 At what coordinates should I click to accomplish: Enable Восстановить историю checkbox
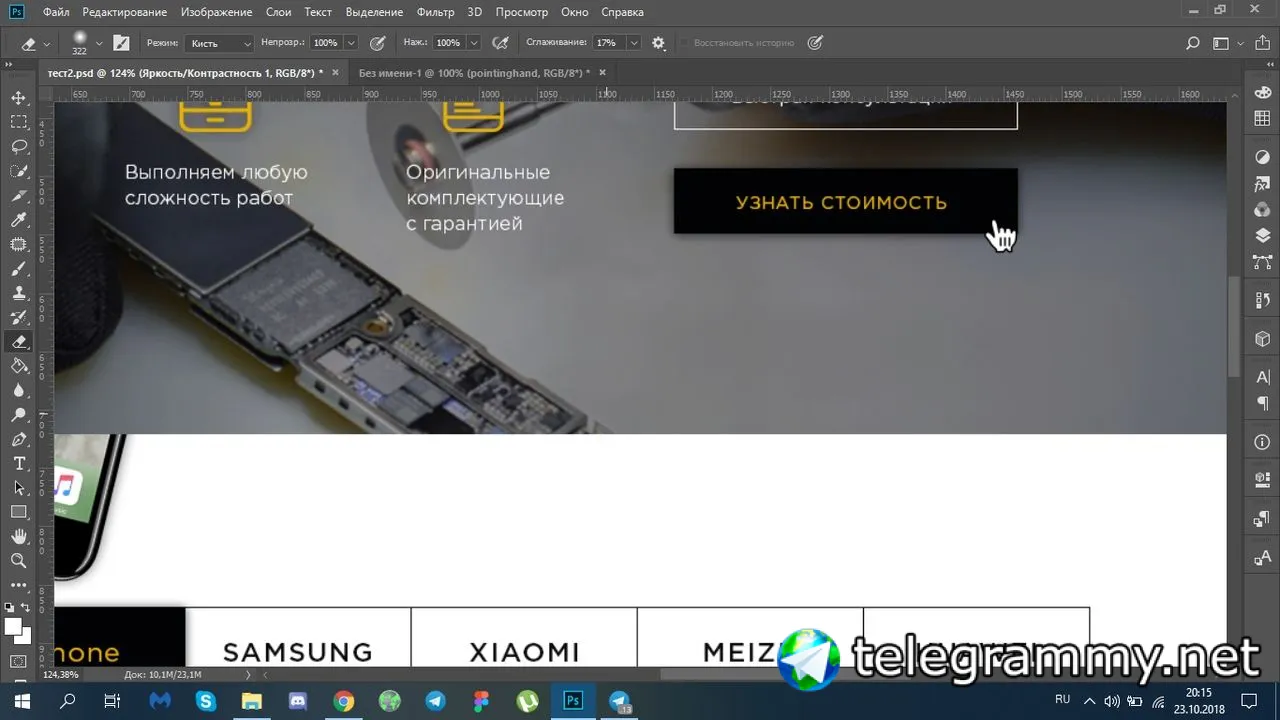coord(685,43)
